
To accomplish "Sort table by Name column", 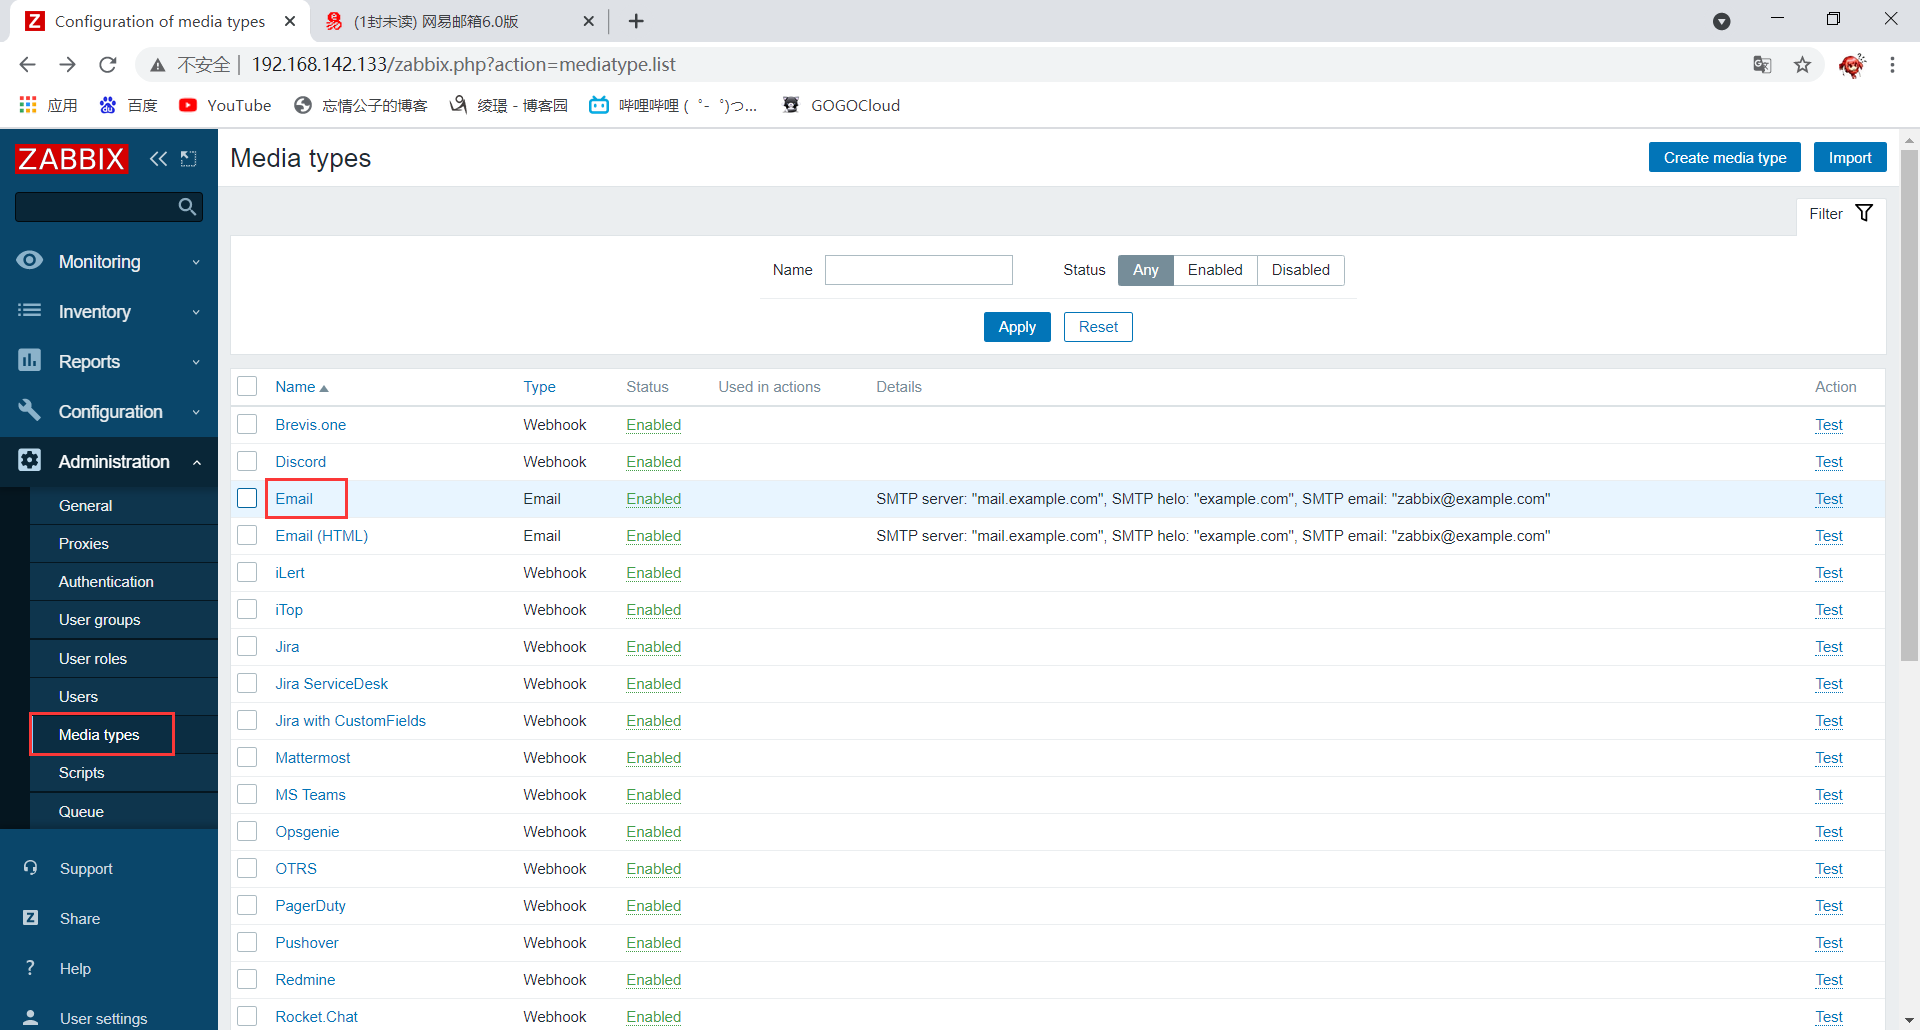I will (301, 387).
